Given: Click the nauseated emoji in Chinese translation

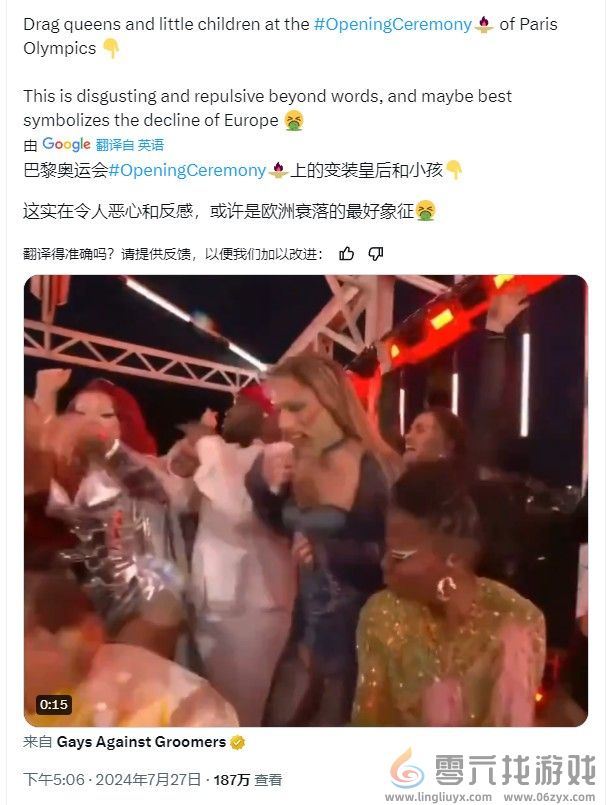Looking at the screenshot, I should [x=426, y=211].
